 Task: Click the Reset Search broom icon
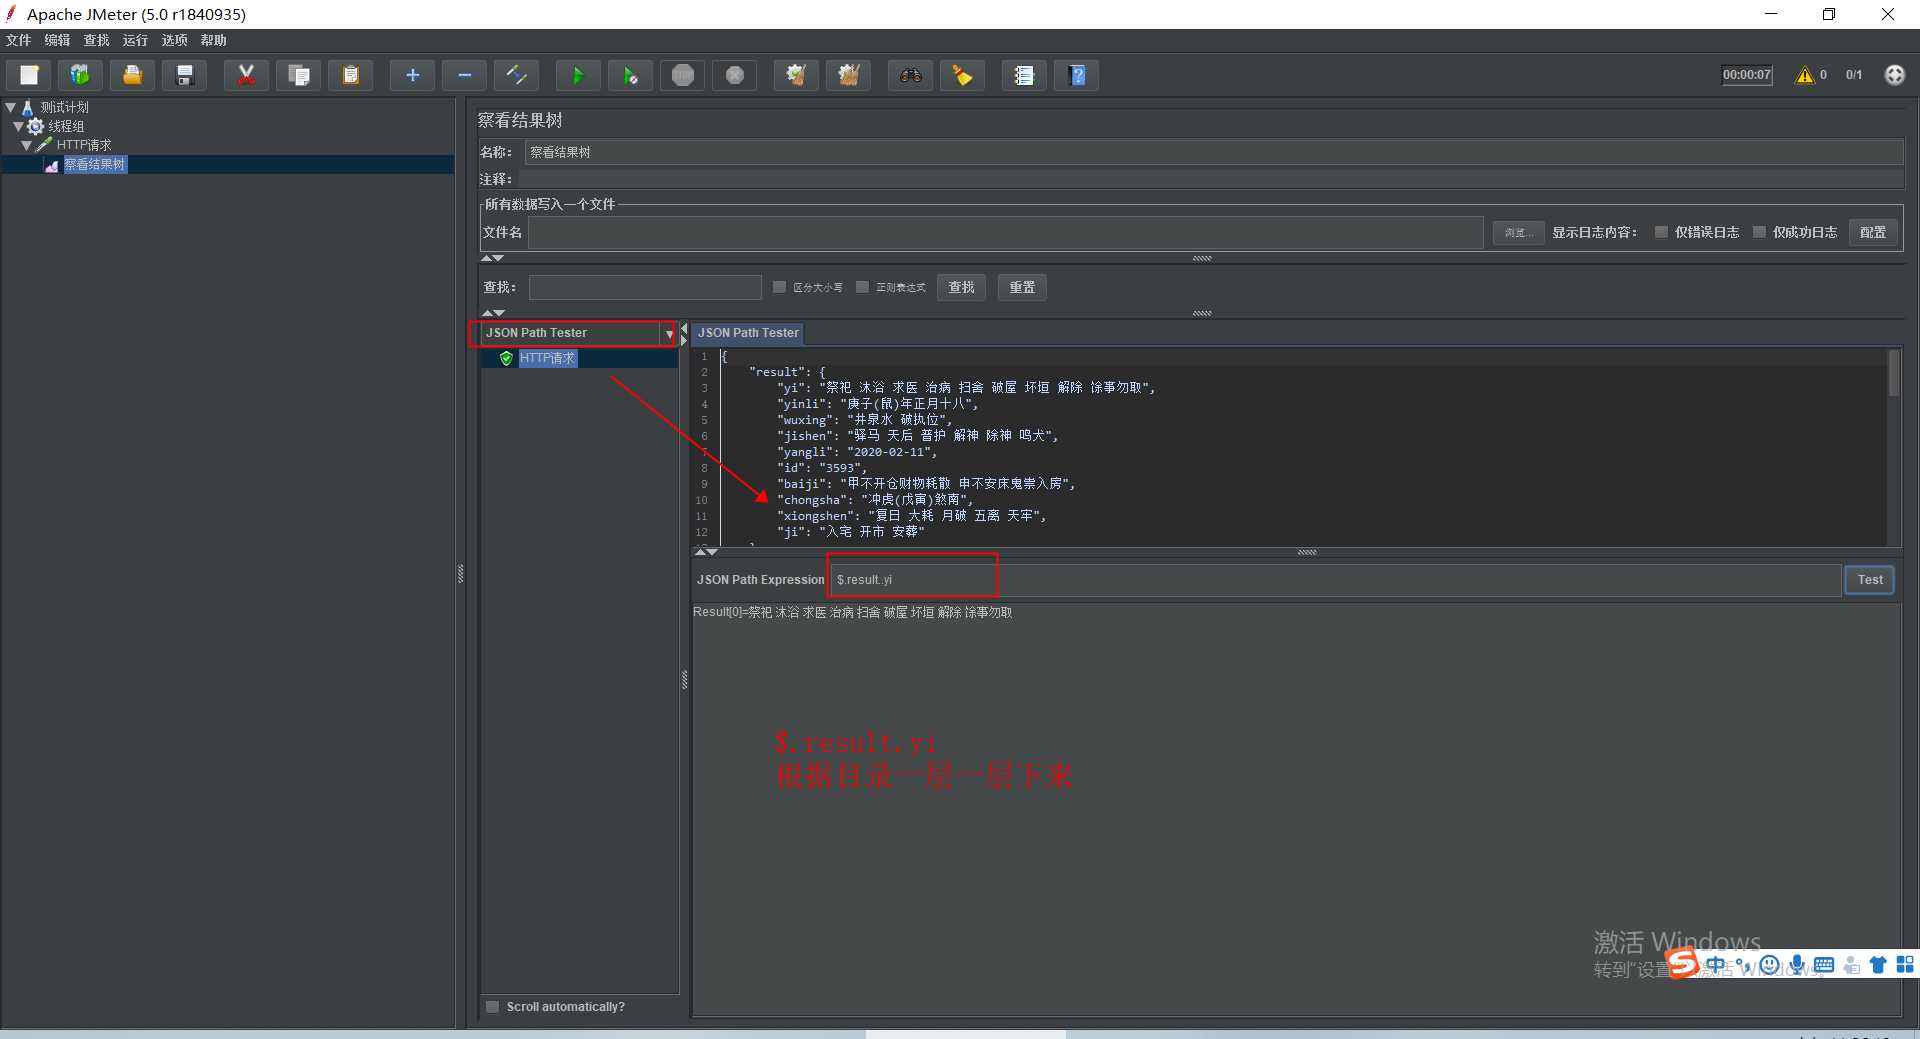click(962, 75)
